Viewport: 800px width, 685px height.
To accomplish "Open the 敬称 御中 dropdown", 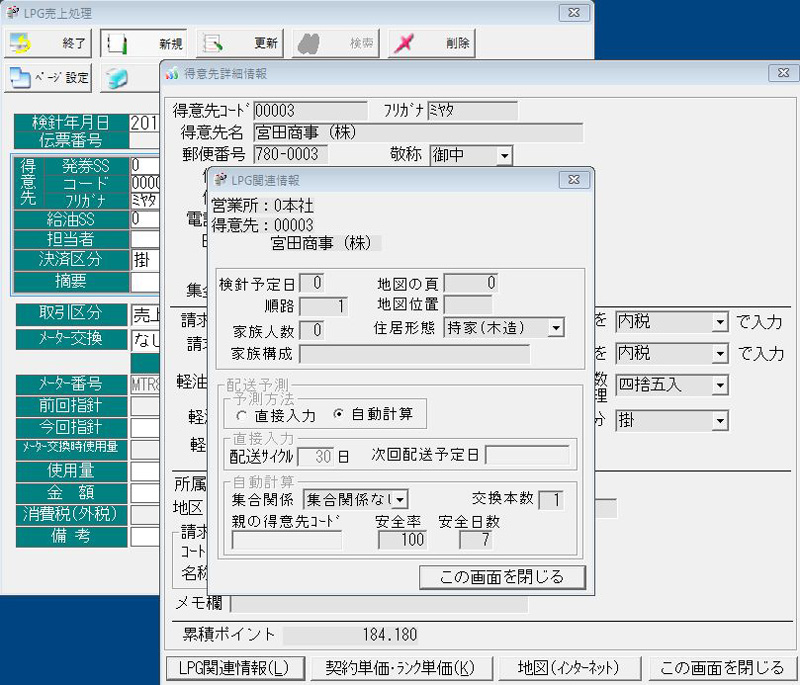I will (503, 155).
